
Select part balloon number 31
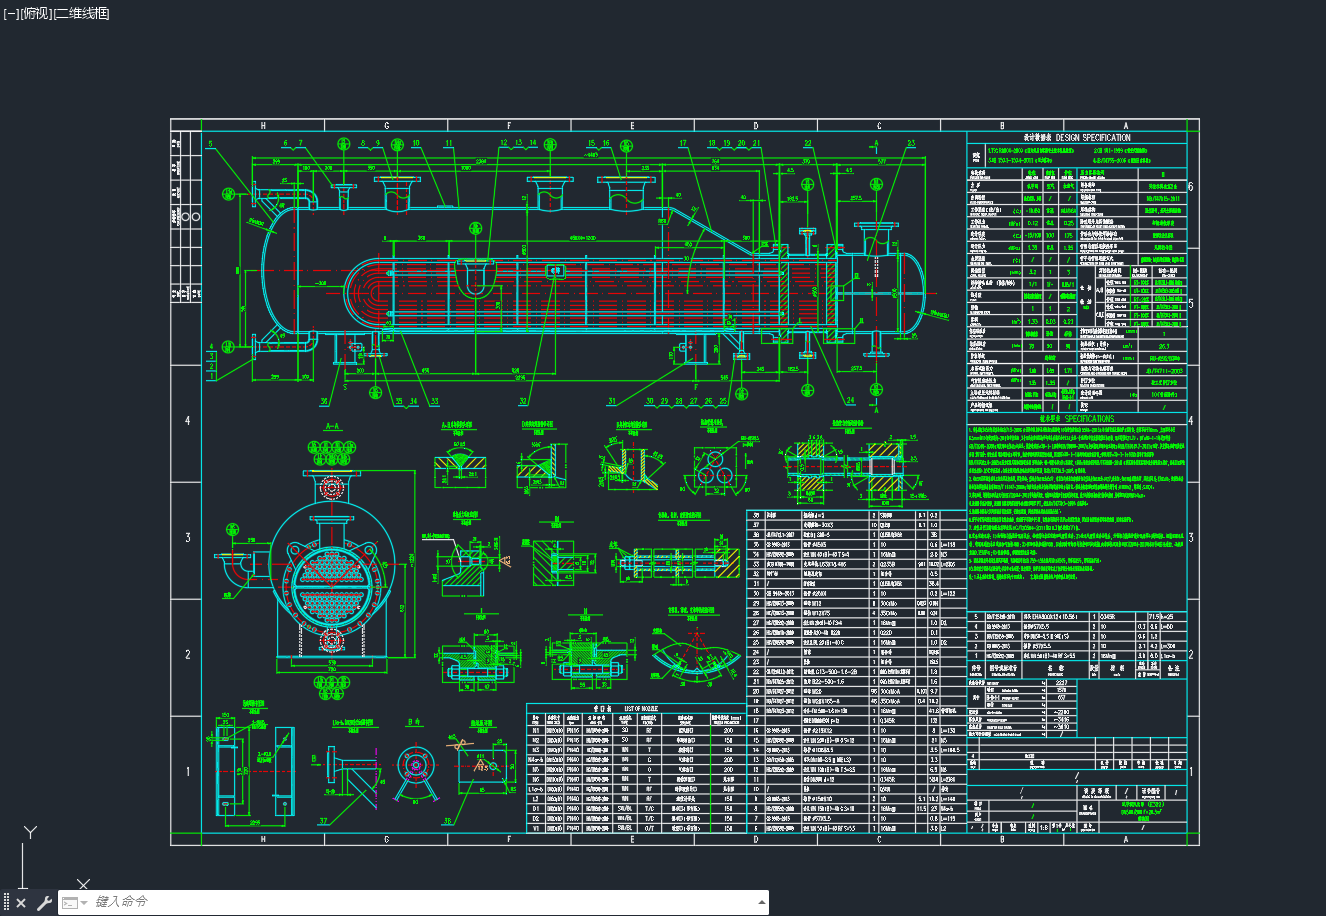point(612,402)
